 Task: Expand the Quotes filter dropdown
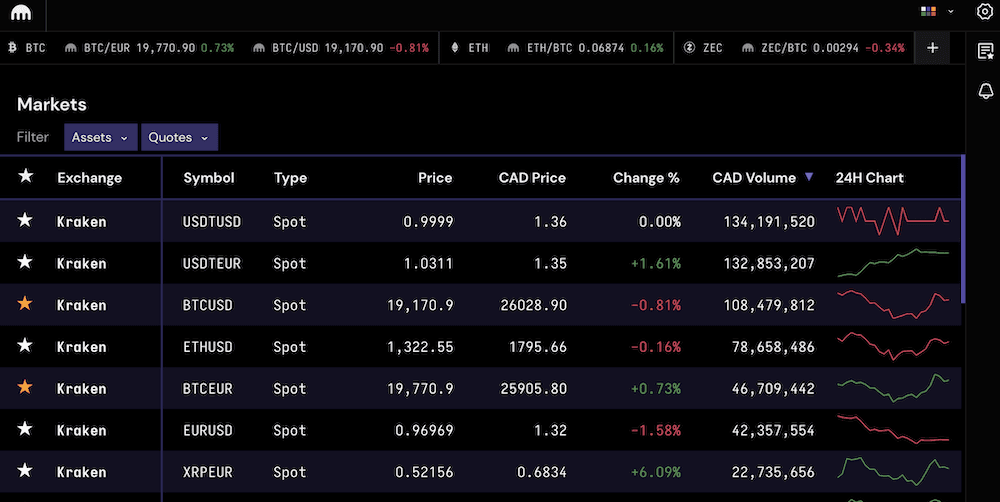click(x=179, y=137)
